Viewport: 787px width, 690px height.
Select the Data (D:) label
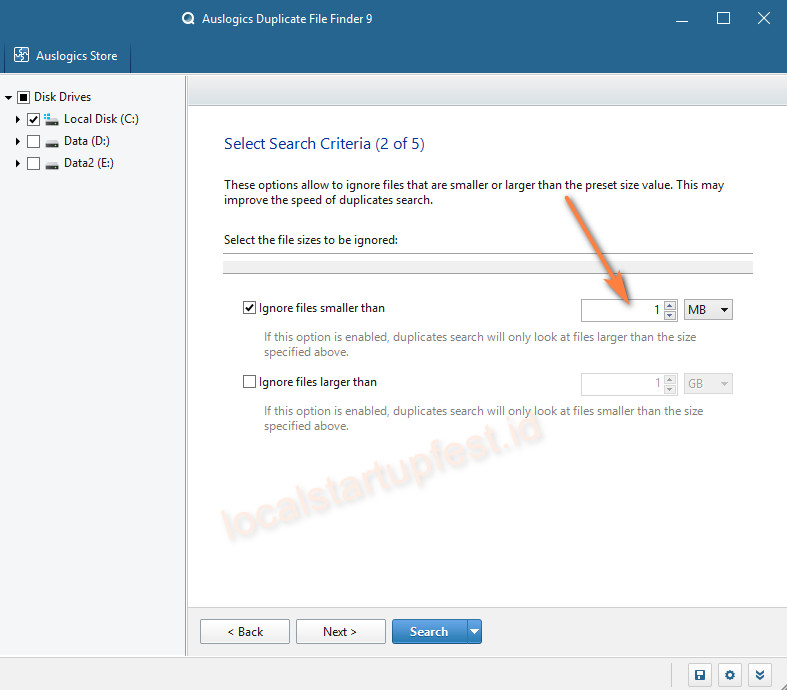coord(87,141)
